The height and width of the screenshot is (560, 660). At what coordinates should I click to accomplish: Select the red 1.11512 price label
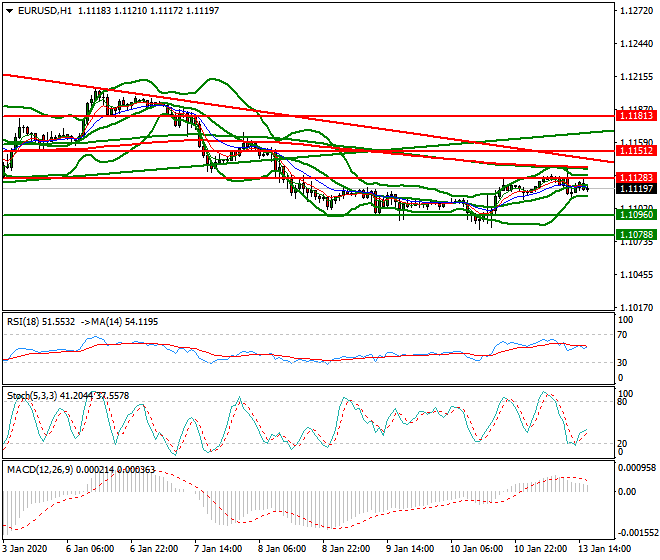click(636, 150)
